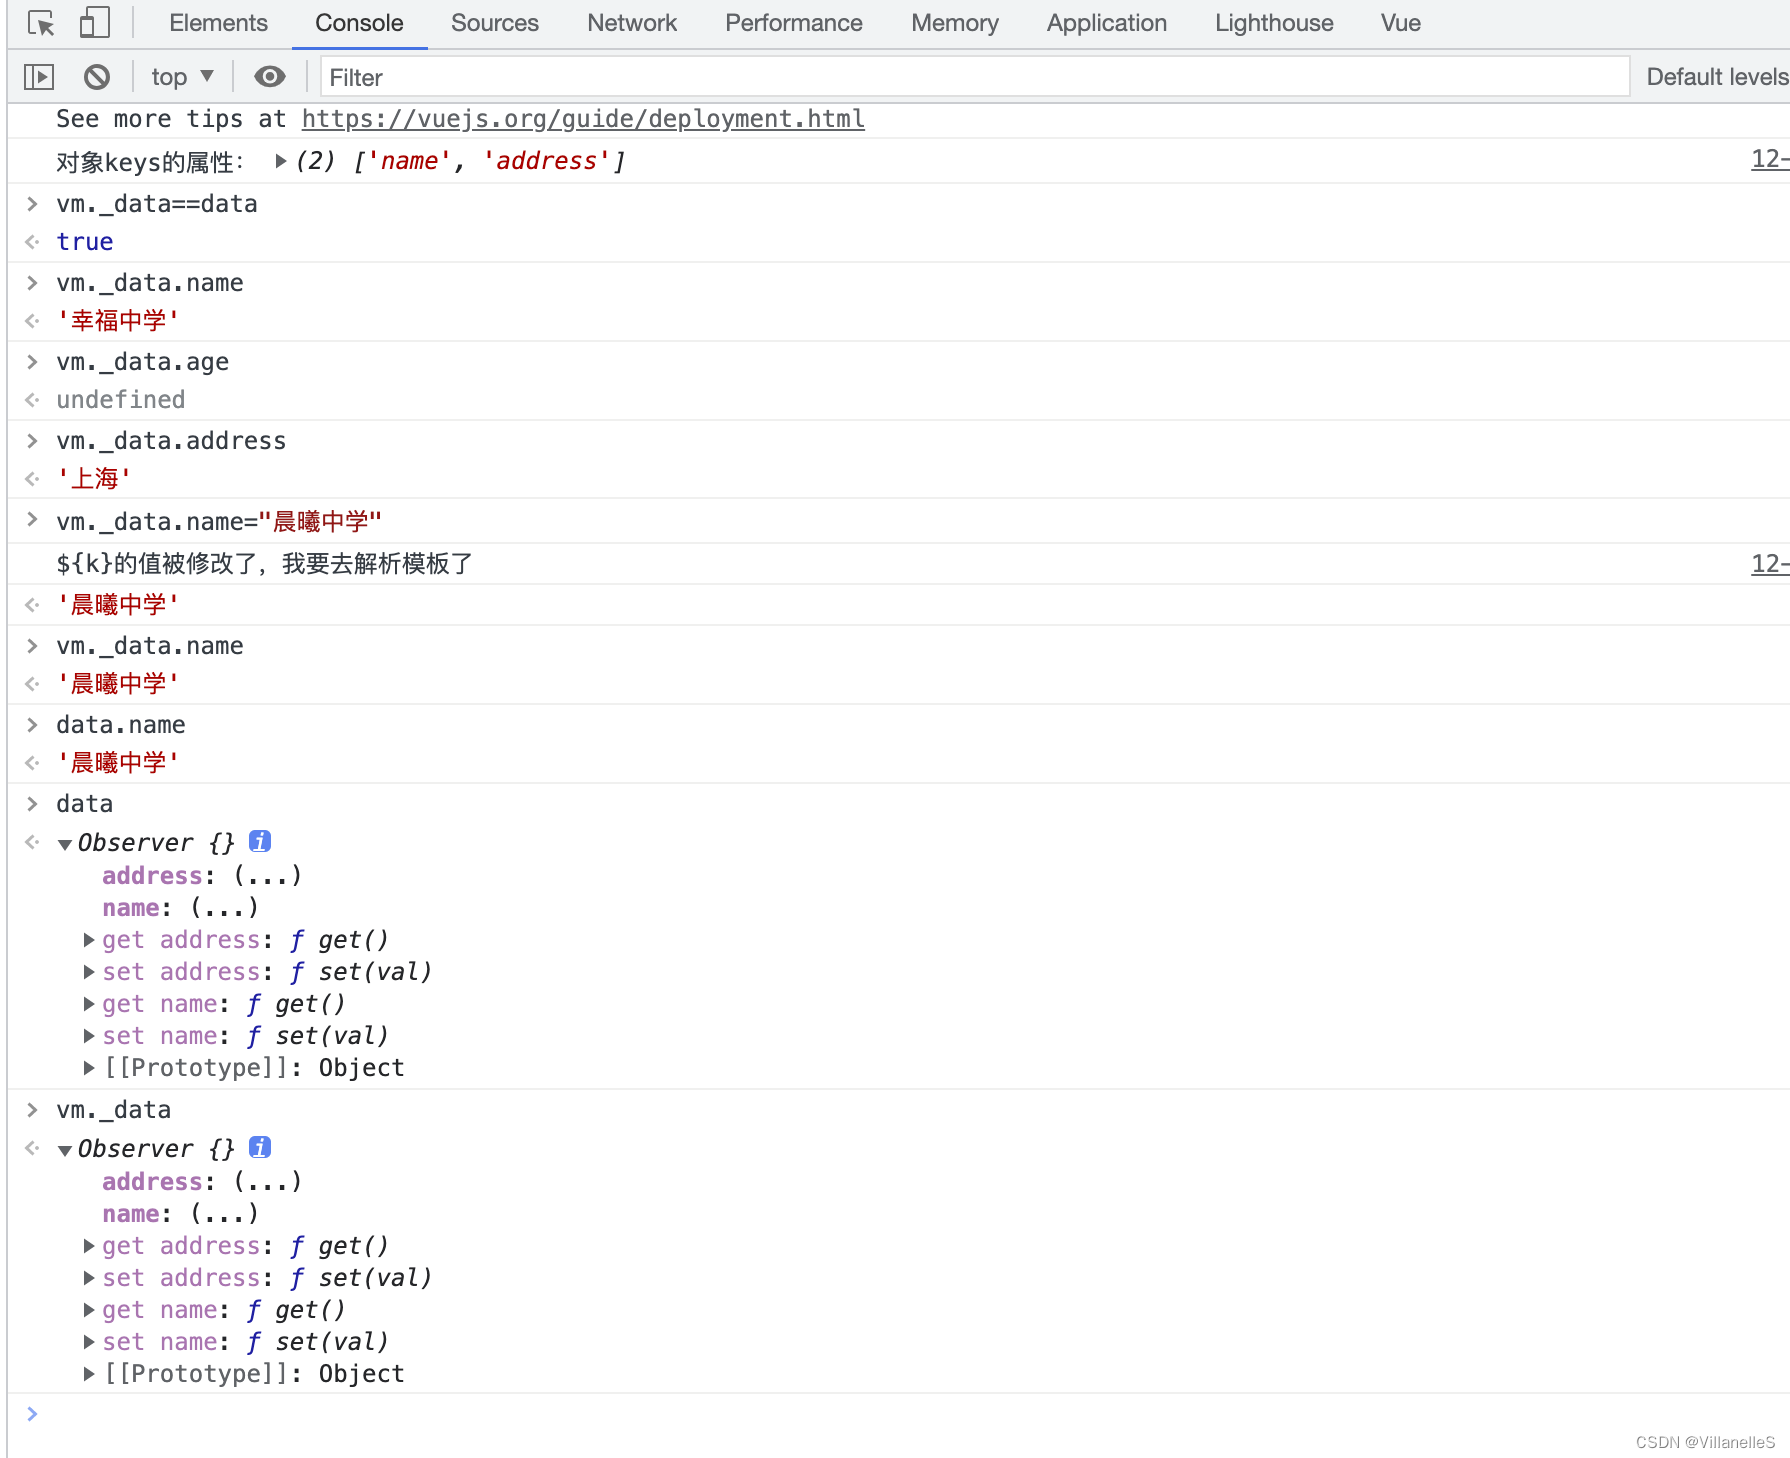Open the Lighthouse tab
This screenshot has height=1458, width=1790.
[x=1273, y=23]
